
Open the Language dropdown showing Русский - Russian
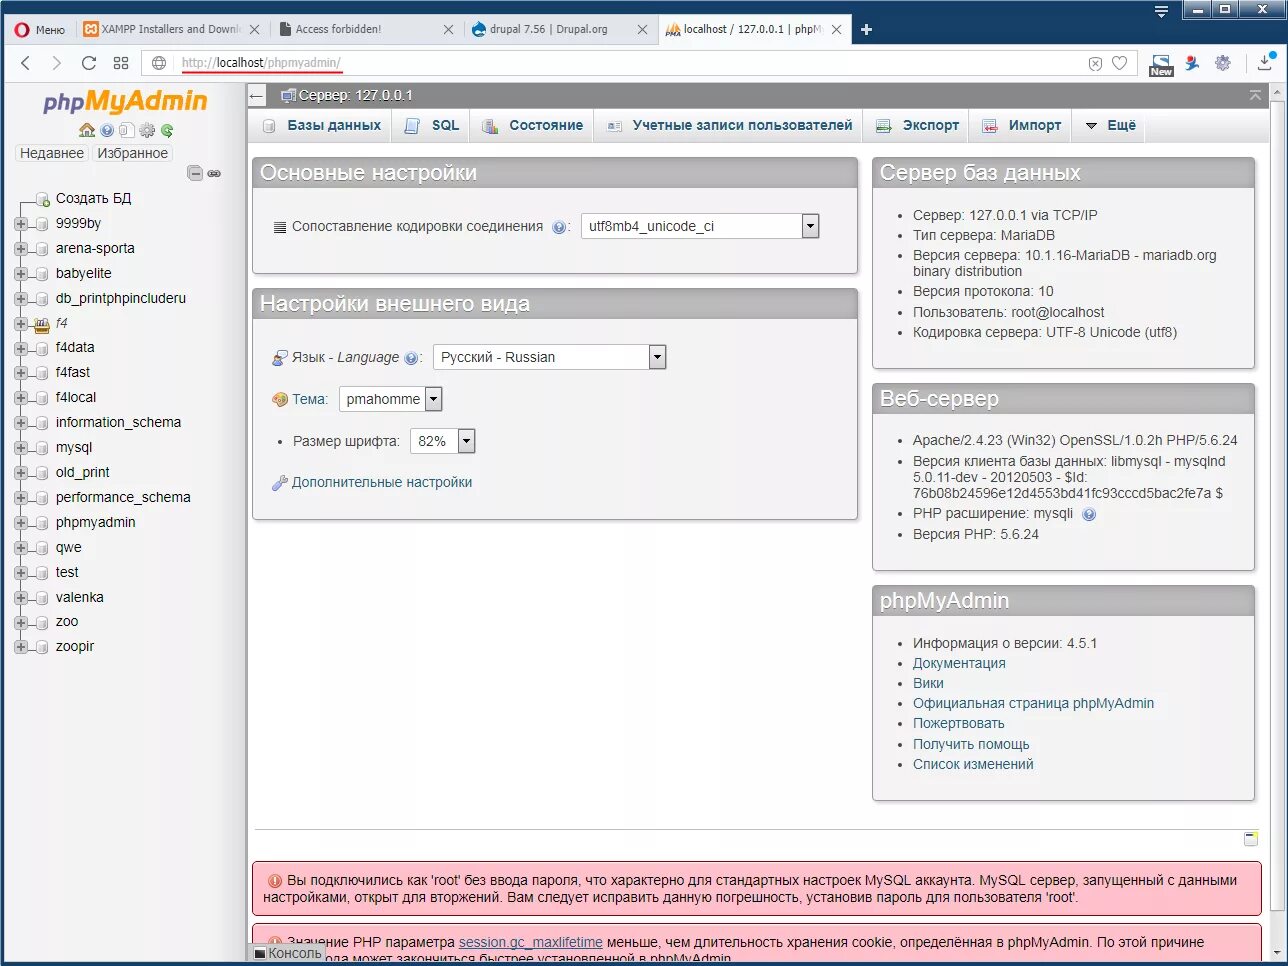point(549,357)
